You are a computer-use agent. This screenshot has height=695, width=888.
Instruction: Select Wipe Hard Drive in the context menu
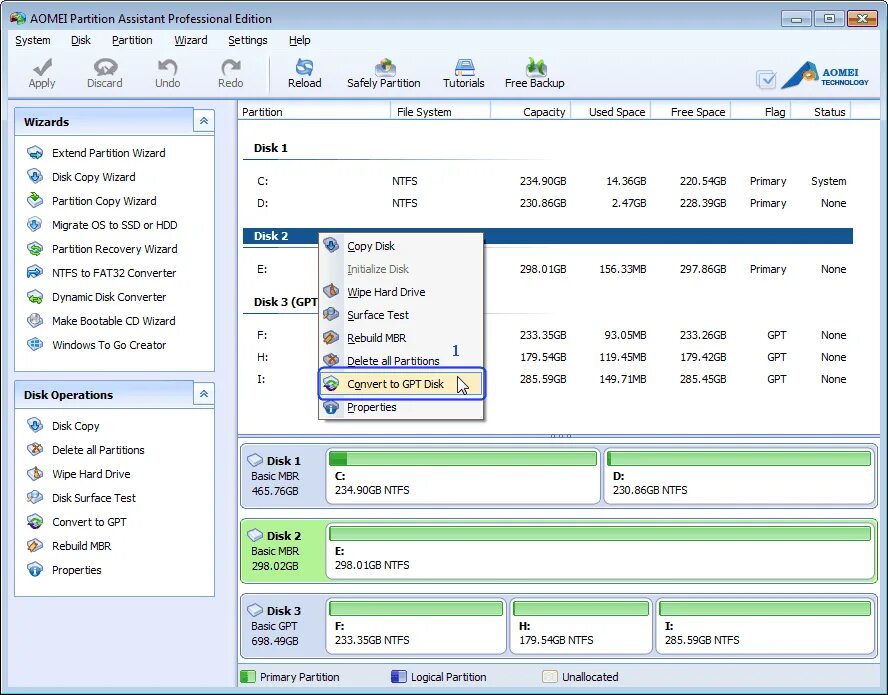click(x=401, y=292)
